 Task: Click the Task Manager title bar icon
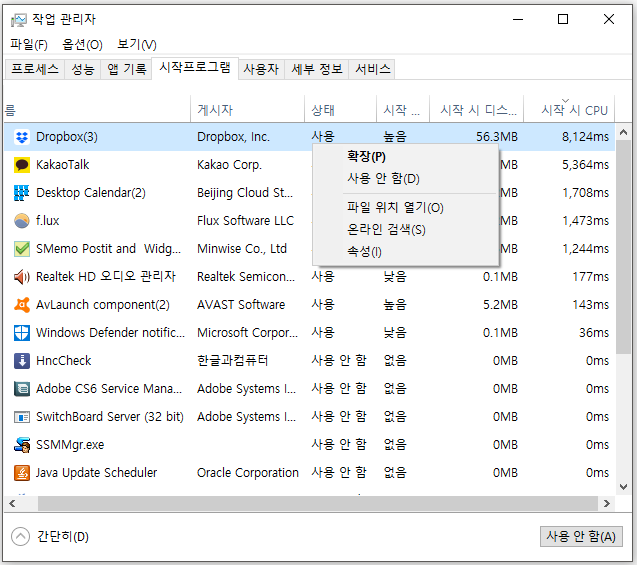tap(19, 20)
